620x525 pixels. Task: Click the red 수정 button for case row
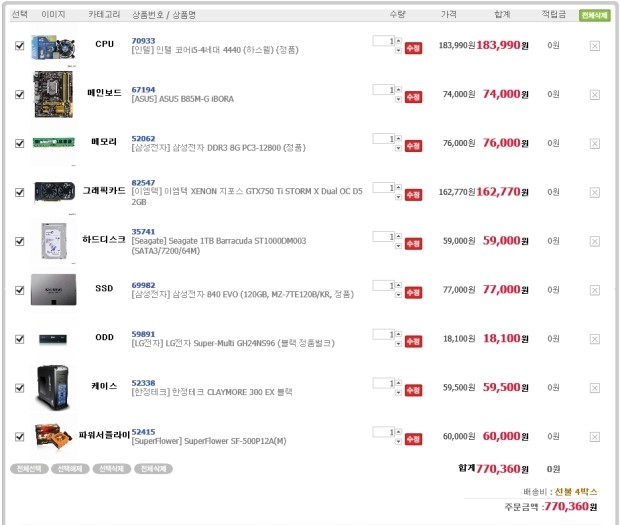[x=413, y=391]
